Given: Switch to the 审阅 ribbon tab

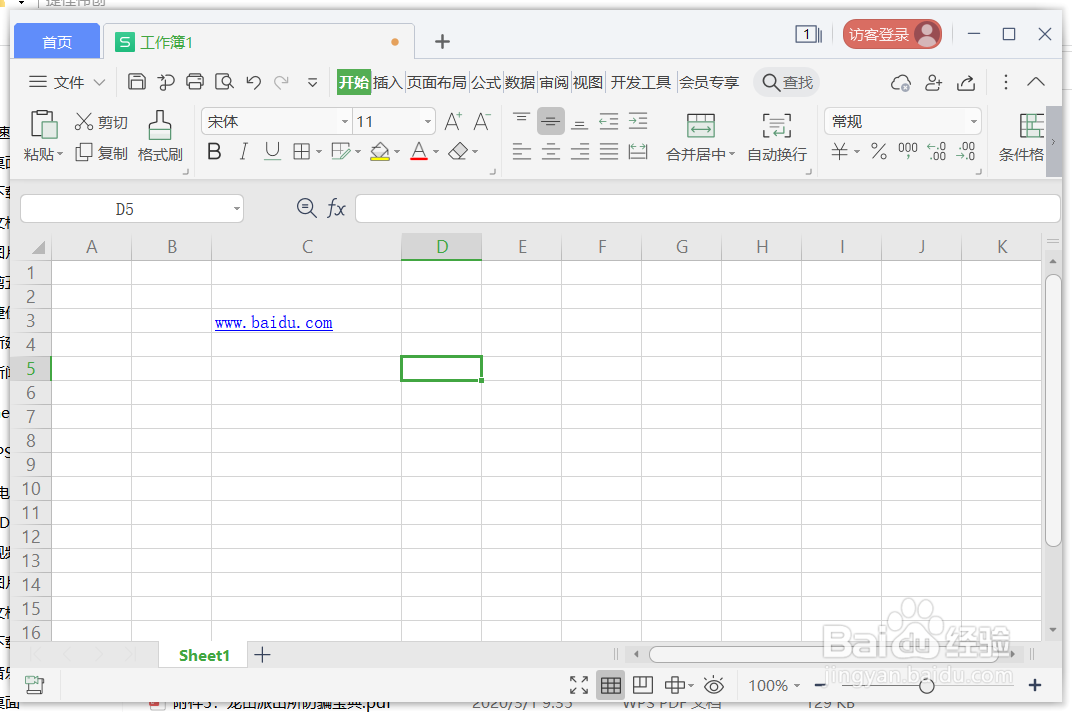Looking at the screenshot, I should pyautogui.click(x=554, y=83).
